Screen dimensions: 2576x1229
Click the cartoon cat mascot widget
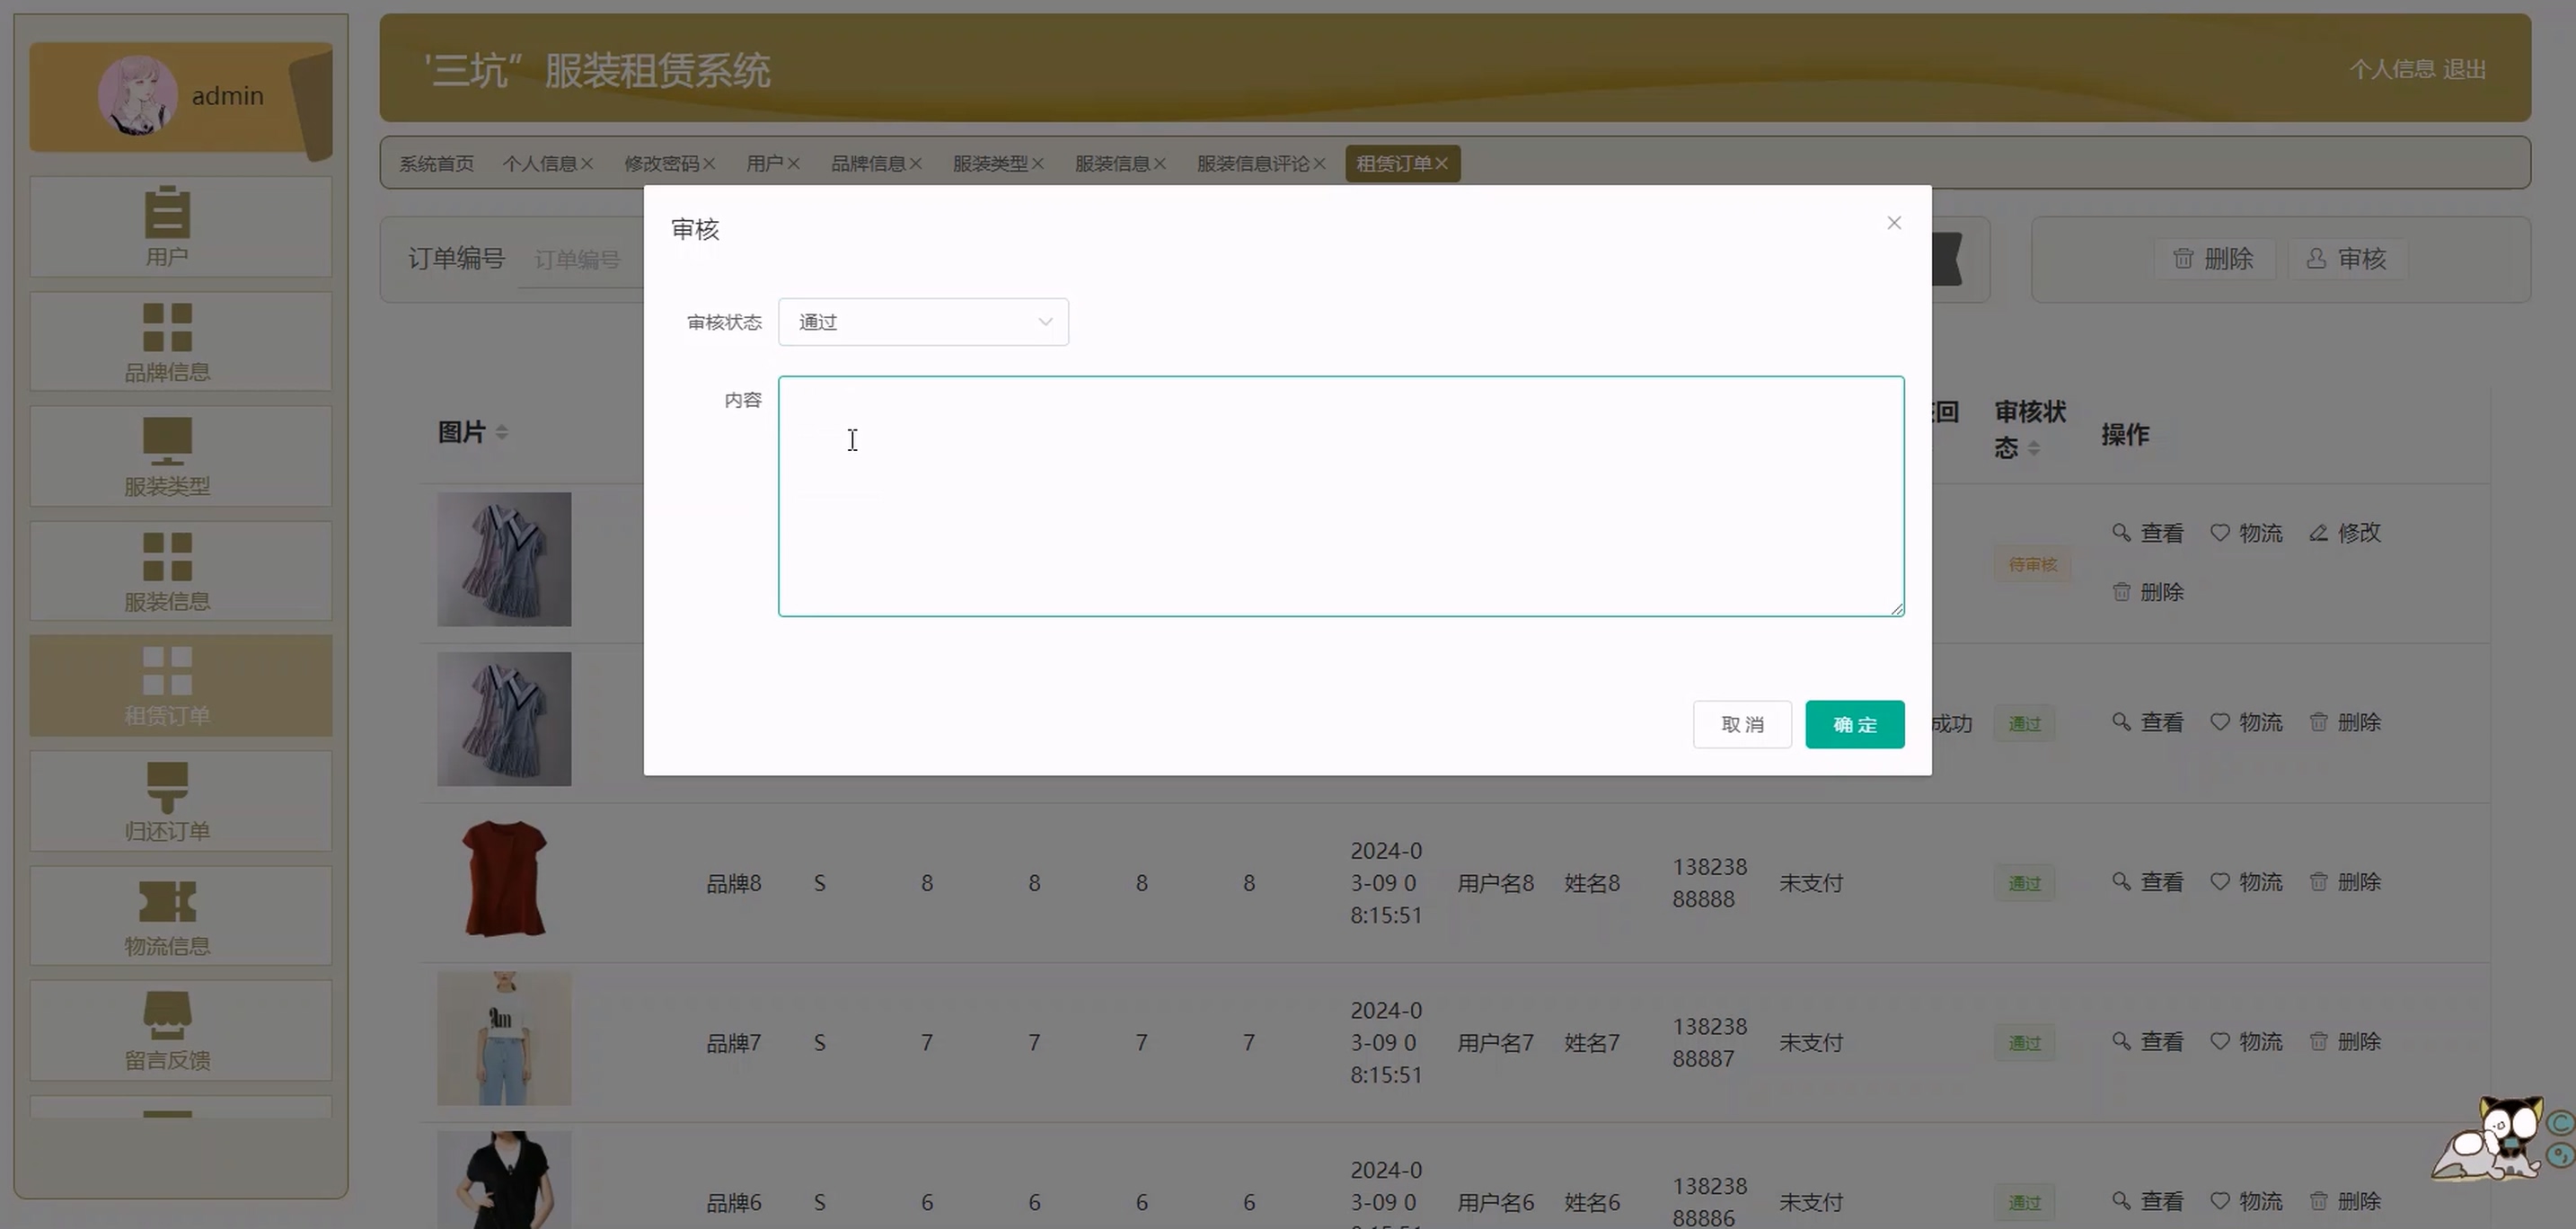click(x=2492, y=1138)
